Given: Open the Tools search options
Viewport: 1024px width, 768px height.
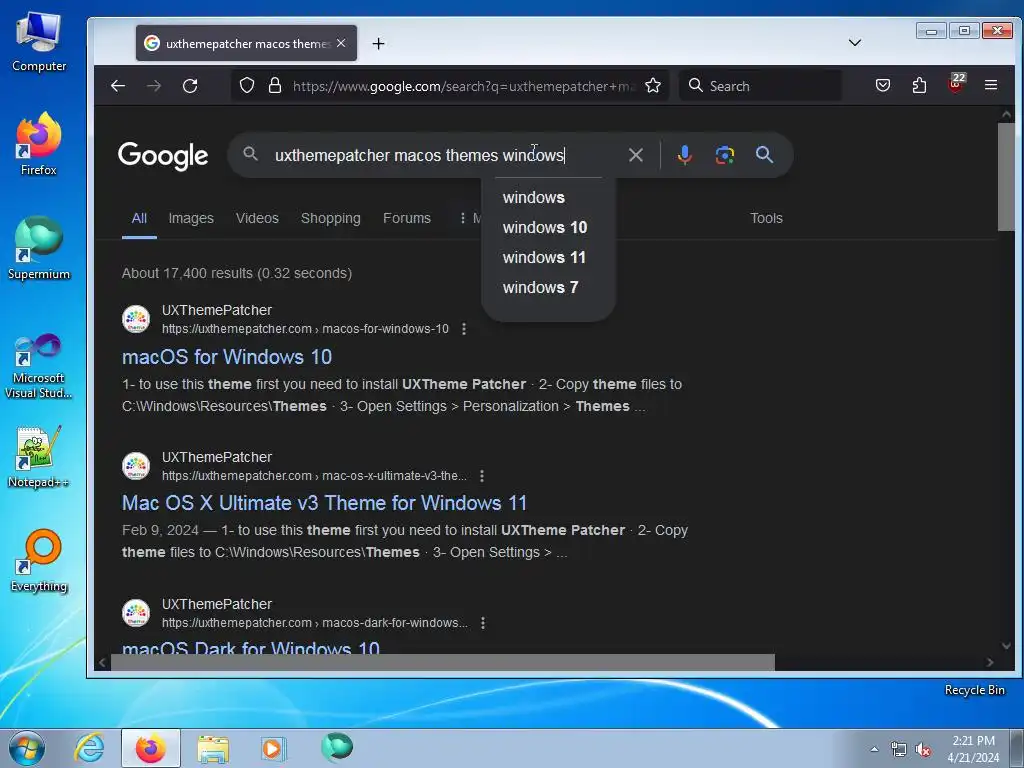Looking at the screenshot, I should (766, 218).
